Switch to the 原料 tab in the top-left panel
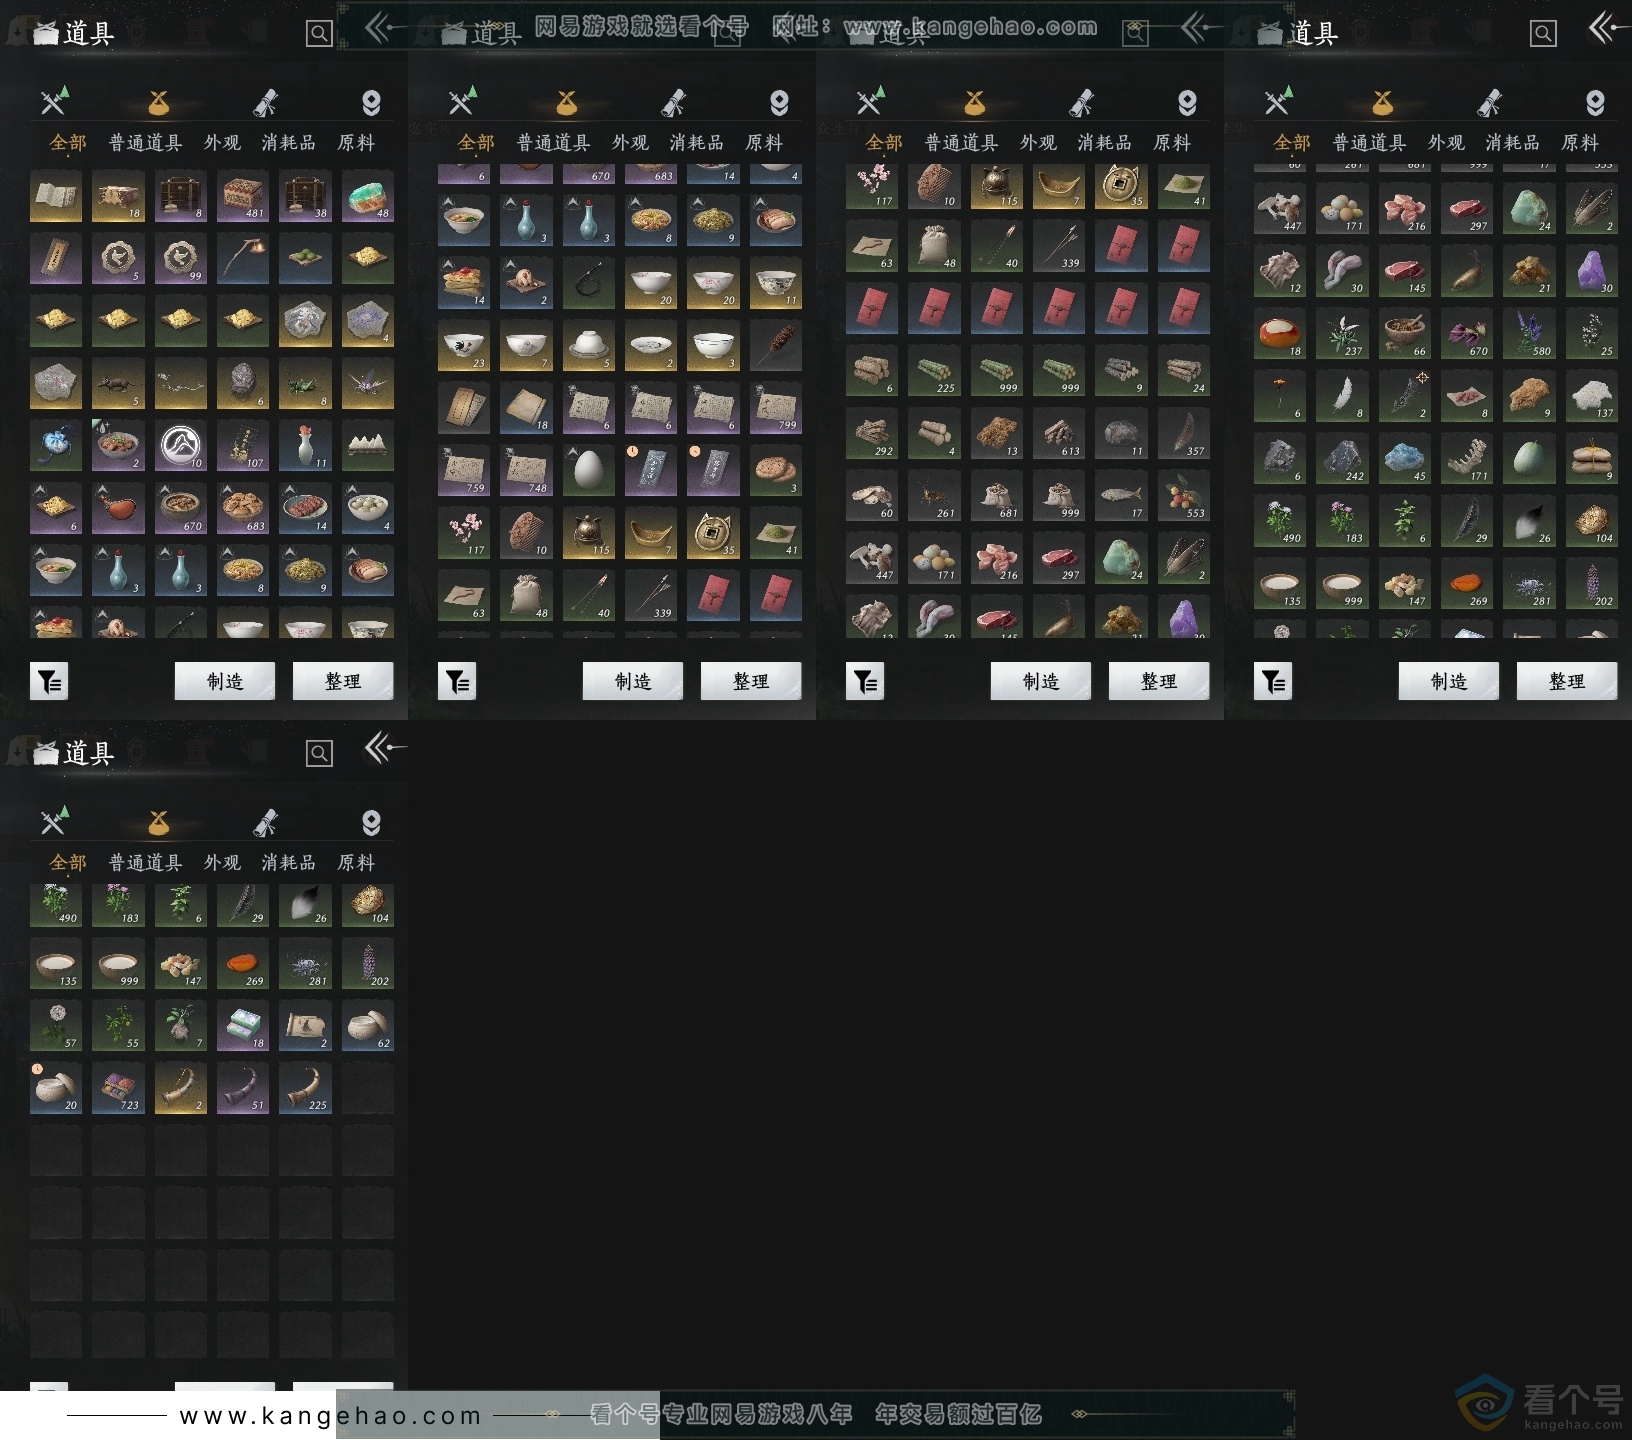Image resolution: width=1632 pixels, height=1440 pixels. pyautogui.click(x=356, y=143)
